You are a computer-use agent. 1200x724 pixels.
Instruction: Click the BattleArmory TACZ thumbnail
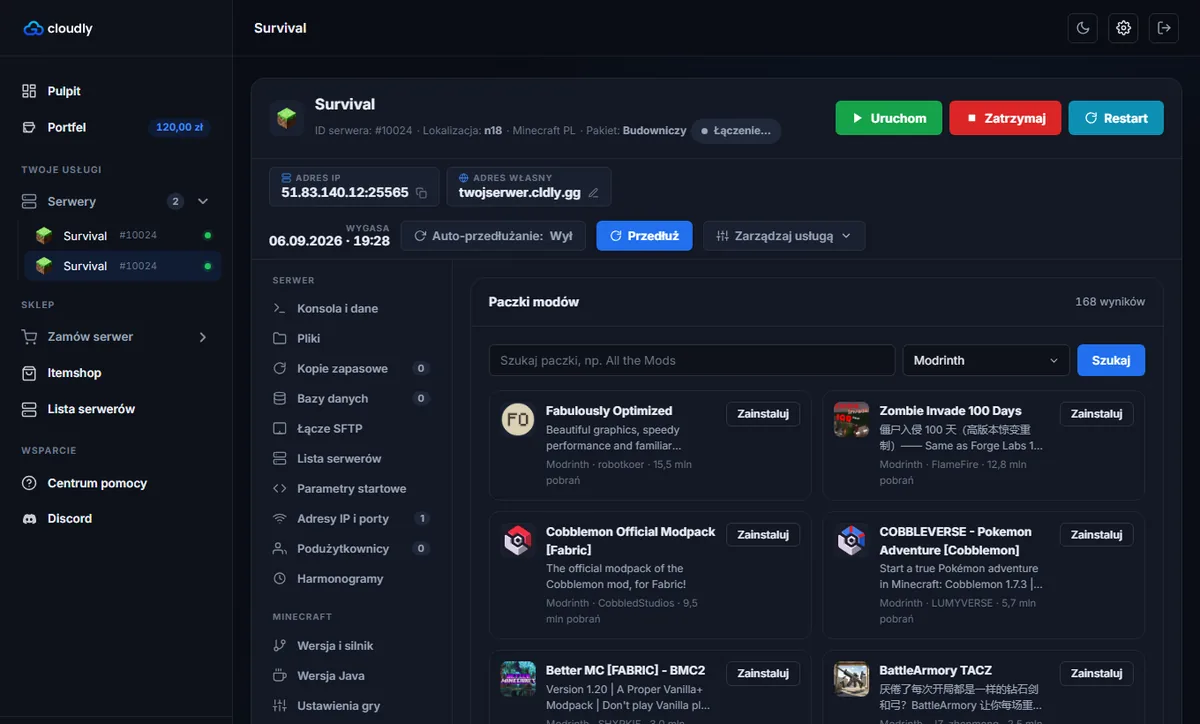click(x=851, y=679)
